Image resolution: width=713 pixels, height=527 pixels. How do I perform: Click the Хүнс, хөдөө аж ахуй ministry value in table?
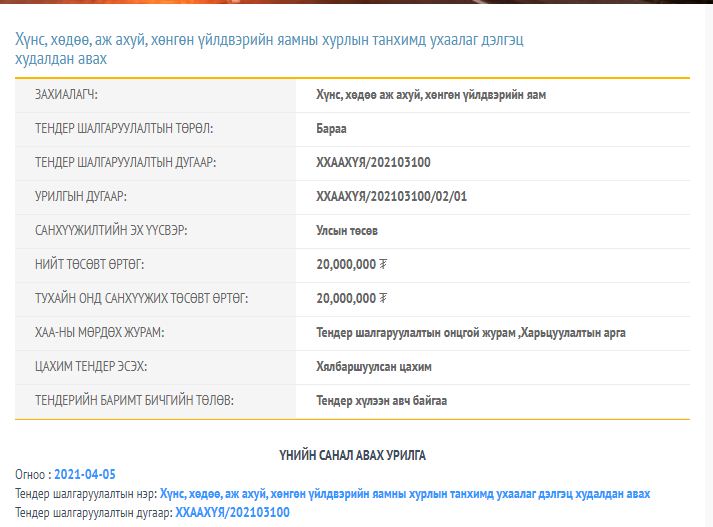coord(430,95)
